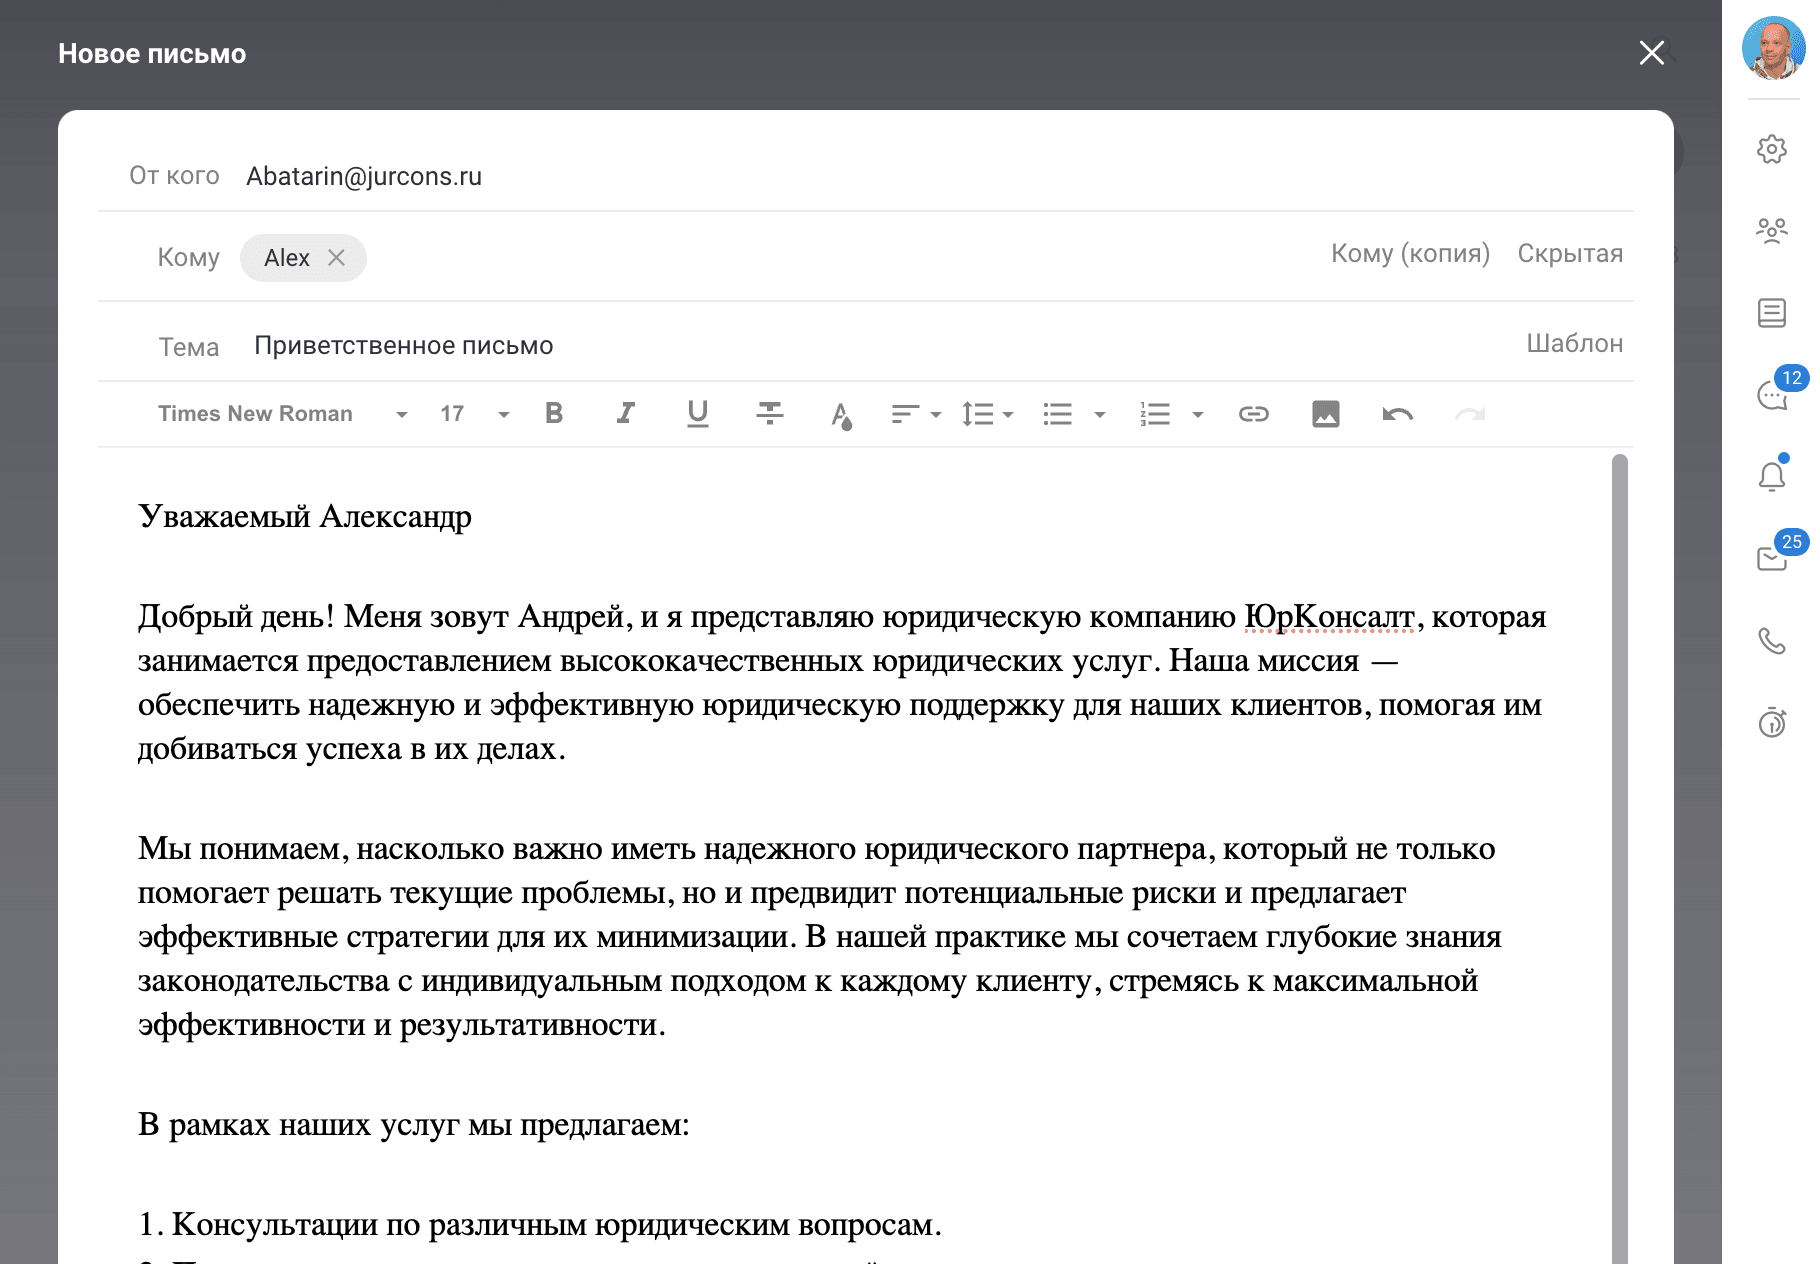Click the misspelled word ЮрКонсалт
This screenshot has height=1264, width=1820.
click(x=1329, y=617)
